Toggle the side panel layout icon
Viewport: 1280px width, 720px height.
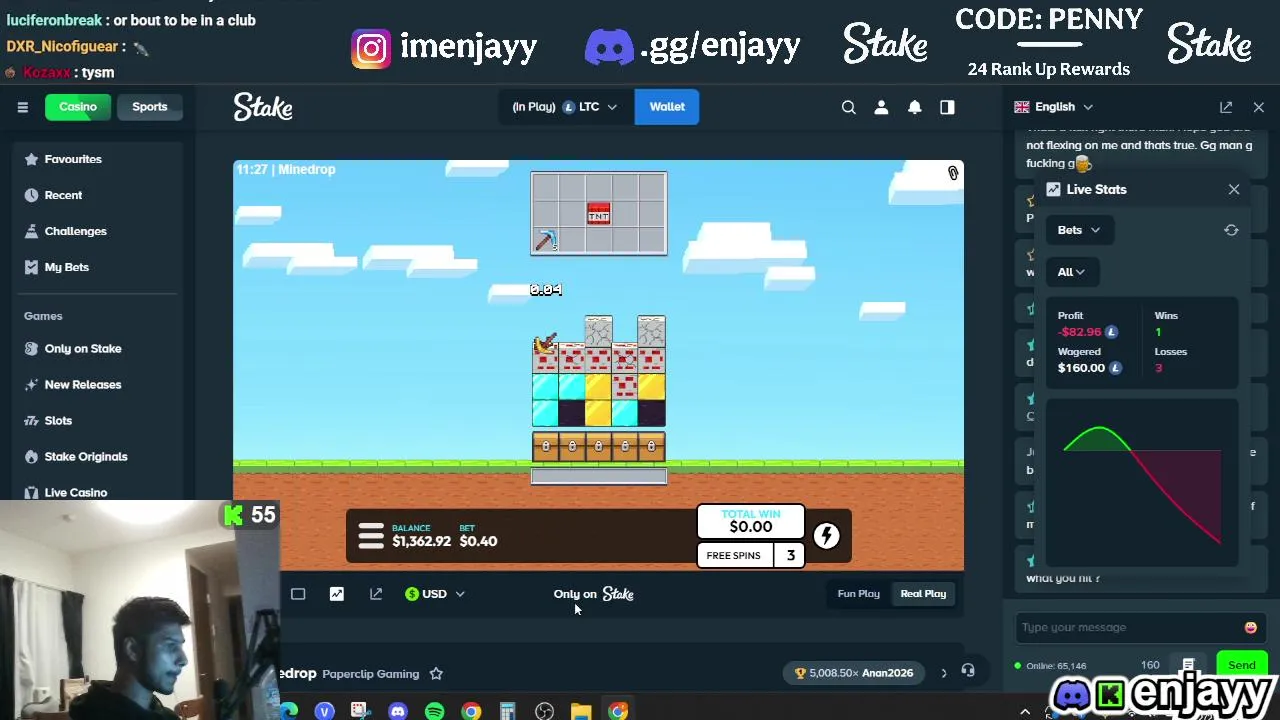pyautogui.click(x=947, y=107)
